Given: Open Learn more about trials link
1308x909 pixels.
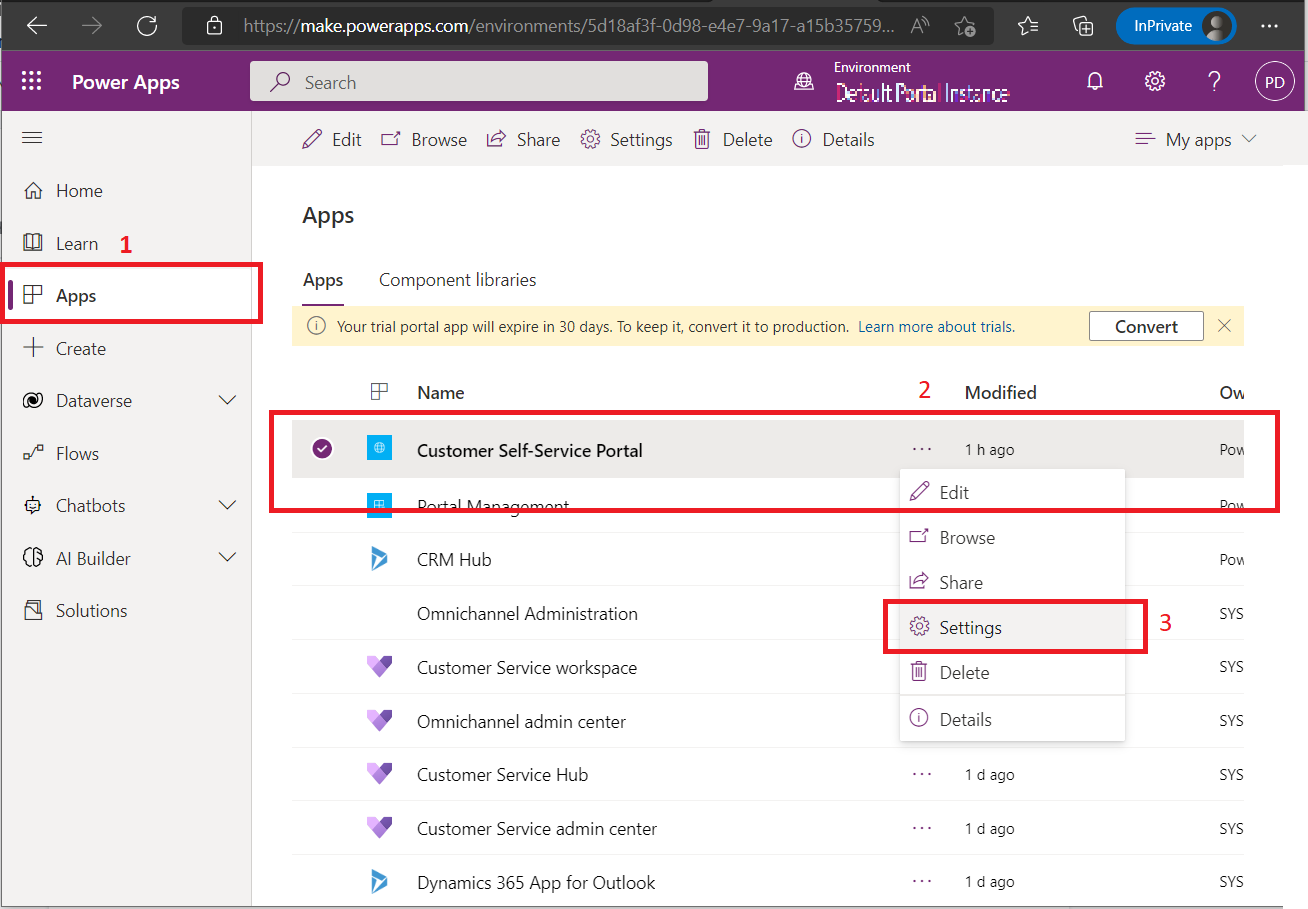Looking at the screenshot, I should 936,327.
